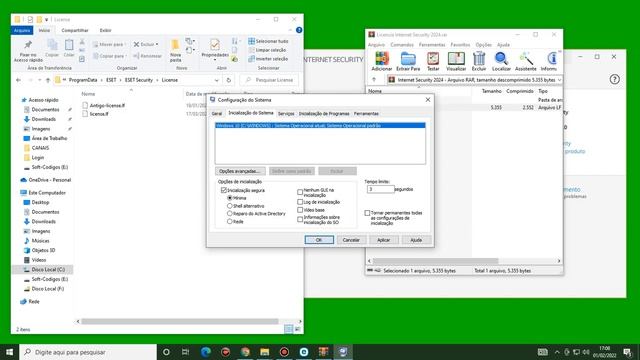The image size is (640, 360).
Task: Open Inicialização de Programas tab
Action: tap(324, 113)
